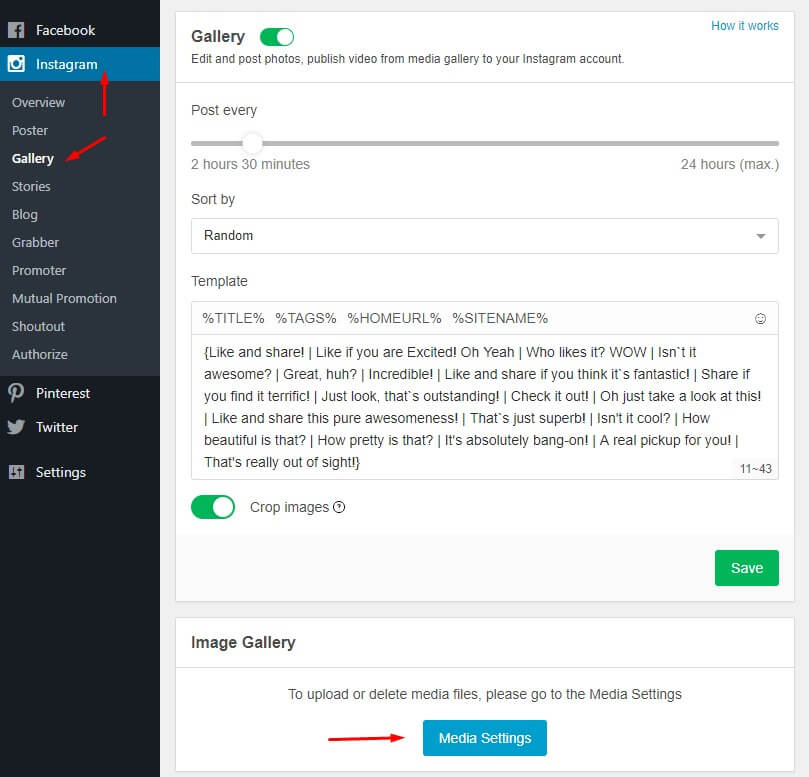809x777 pixels.
Task: Open the Twitter menu item
Action: click(80, 427)
